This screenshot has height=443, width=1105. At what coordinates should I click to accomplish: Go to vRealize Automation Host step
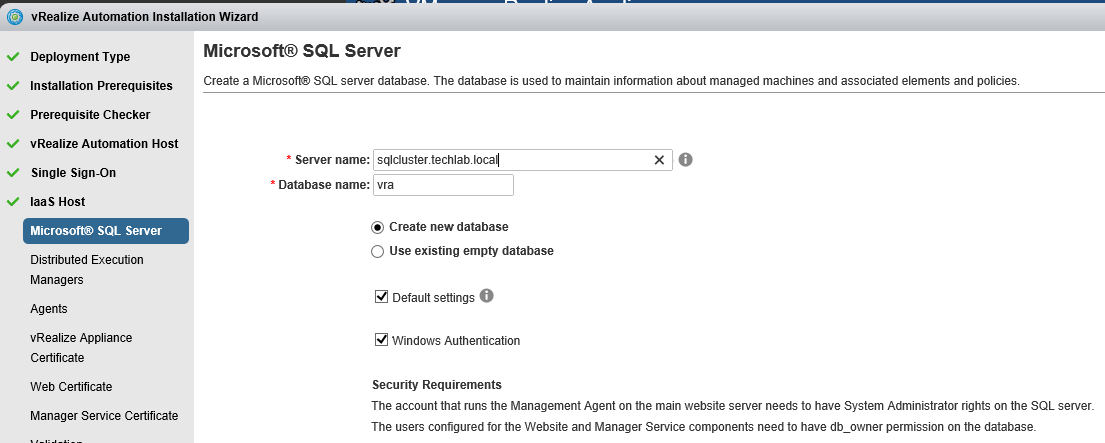(104, 143)
